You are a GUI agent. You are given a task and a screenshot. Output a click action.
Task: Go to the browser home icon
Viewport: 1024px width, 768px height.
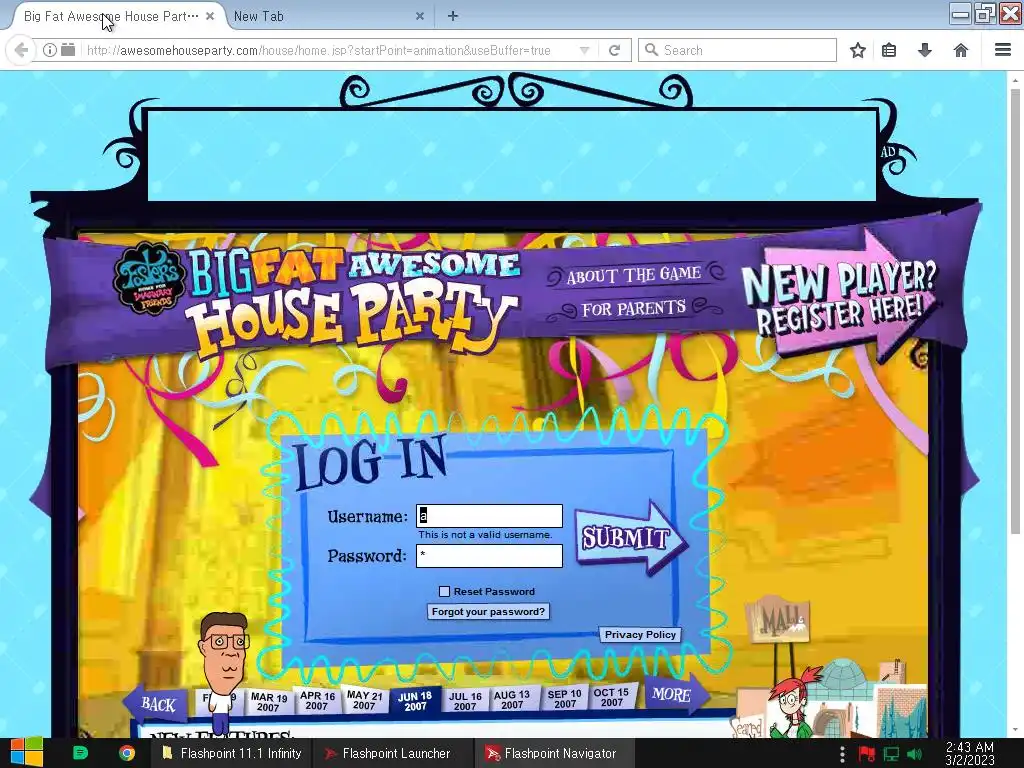pos(961,50)
